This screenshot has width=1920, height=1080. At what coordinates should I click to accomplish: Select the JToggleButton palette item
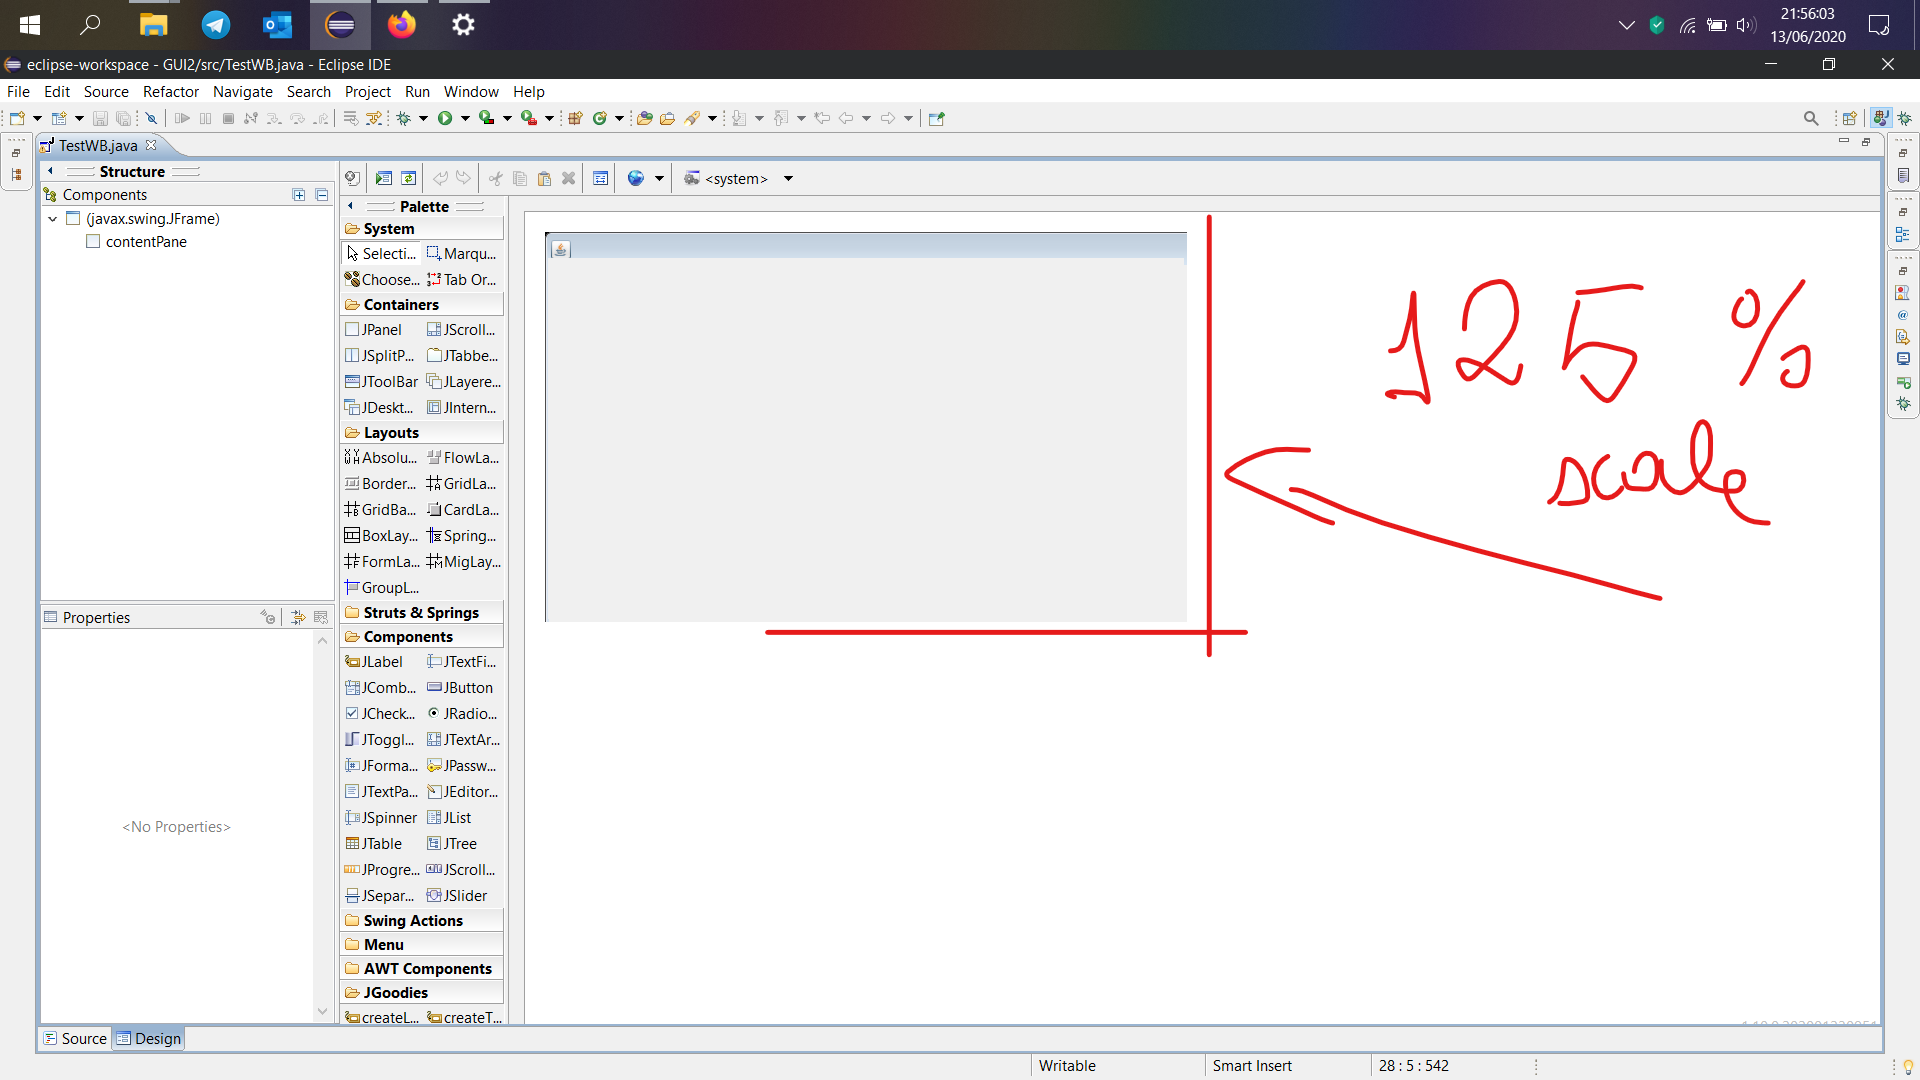[380, 740]
